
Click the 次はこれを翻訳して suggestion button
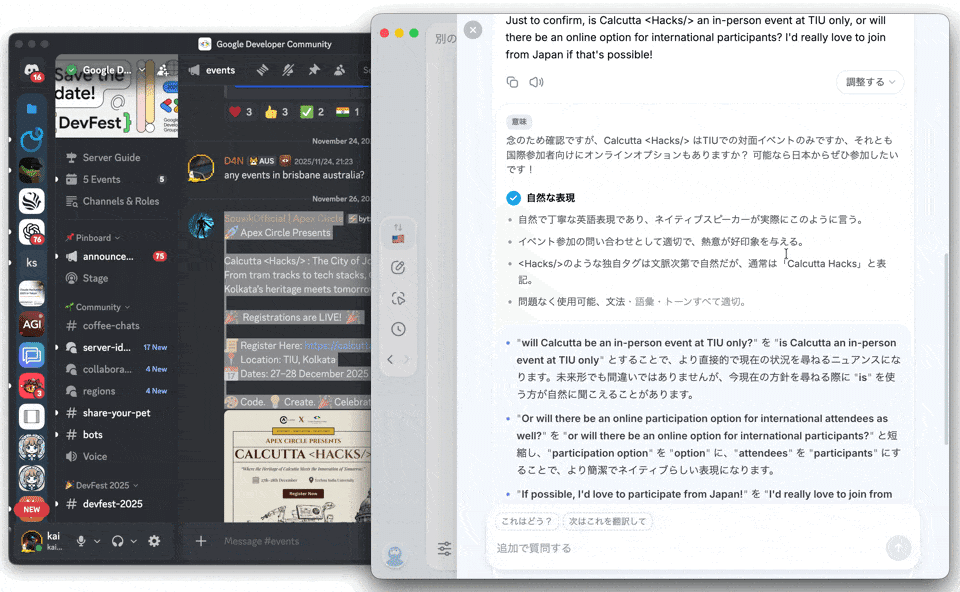tap(608, 521)
